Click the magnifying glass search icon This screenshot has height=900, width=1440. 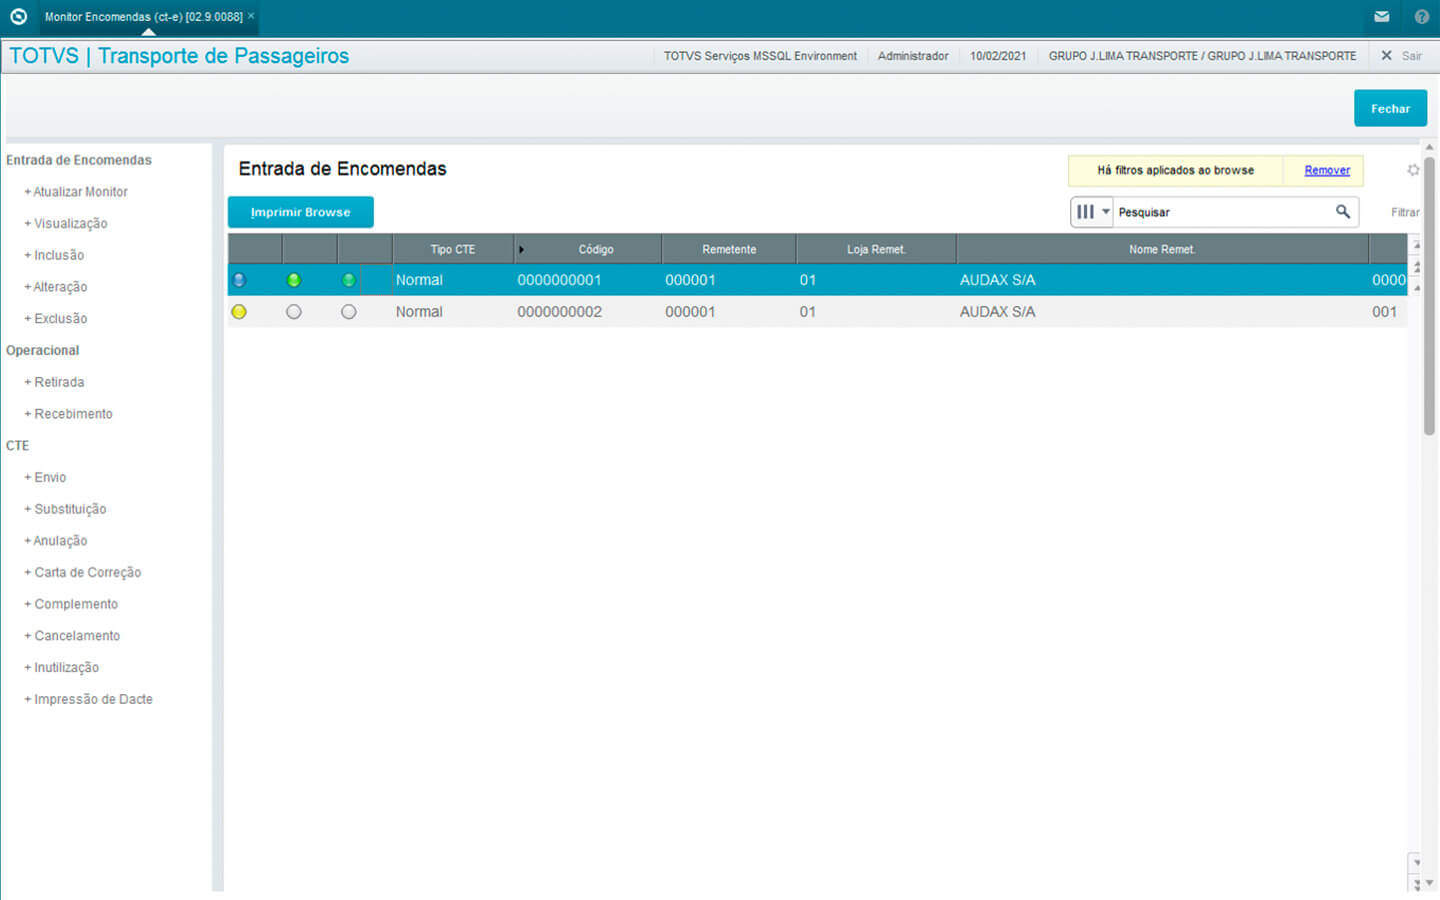[x=1342, y=212]
